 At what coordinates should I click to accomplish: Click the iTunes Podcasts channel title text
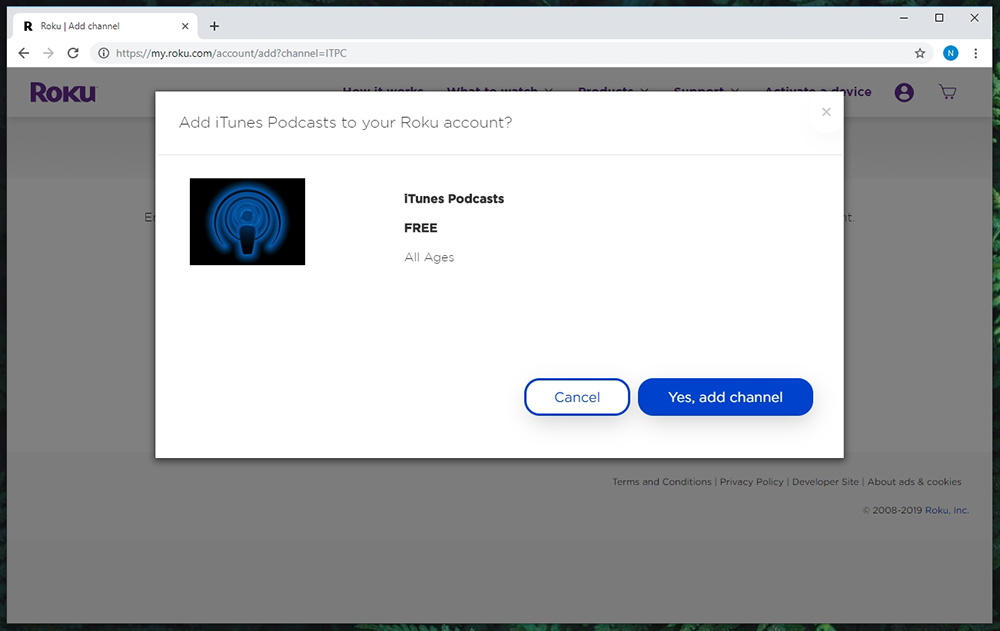click(x=454, y=199)
